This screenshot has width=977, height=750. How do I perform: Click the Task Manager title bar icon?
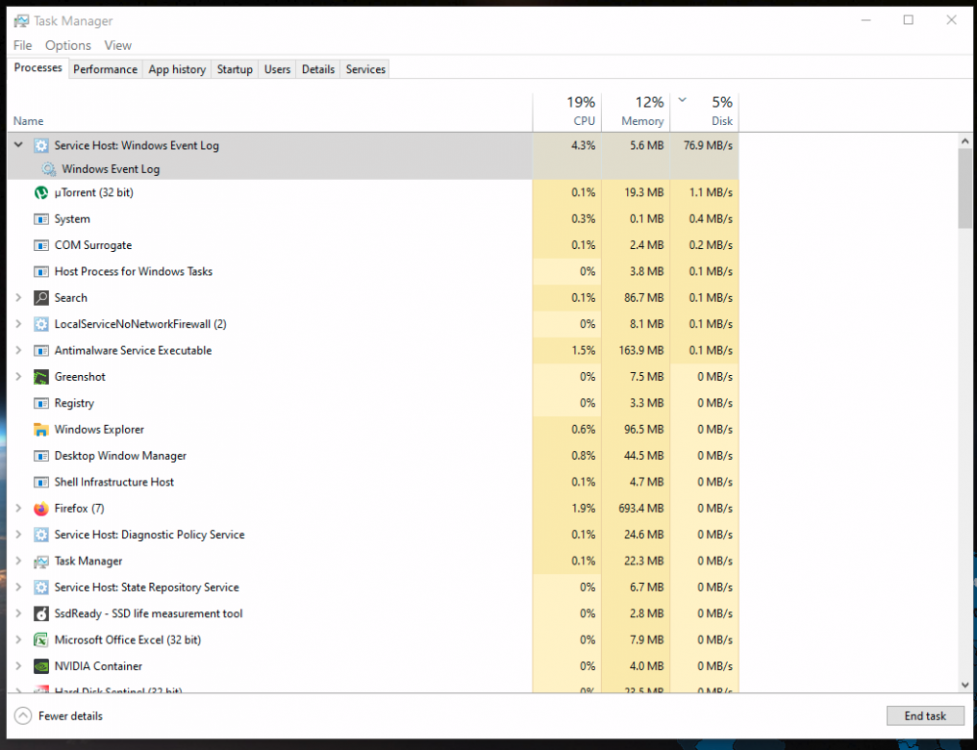pos(21,21)
